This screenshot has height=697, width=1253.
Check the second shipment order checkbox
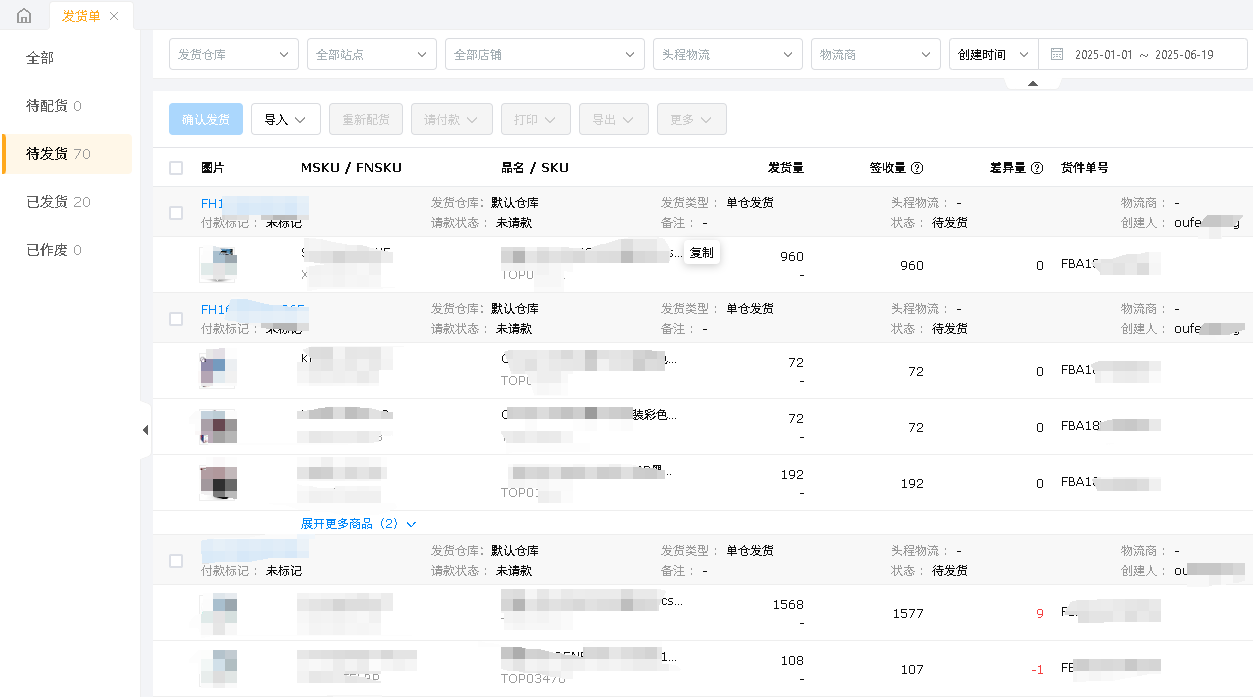[176, 319]
